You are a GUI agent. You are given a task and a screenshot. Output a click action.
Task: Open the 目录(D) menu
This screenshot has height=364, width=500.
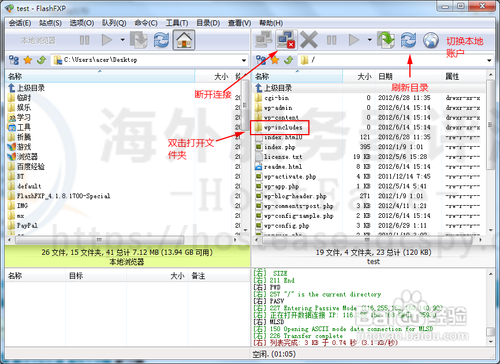(x=208, y=23)
